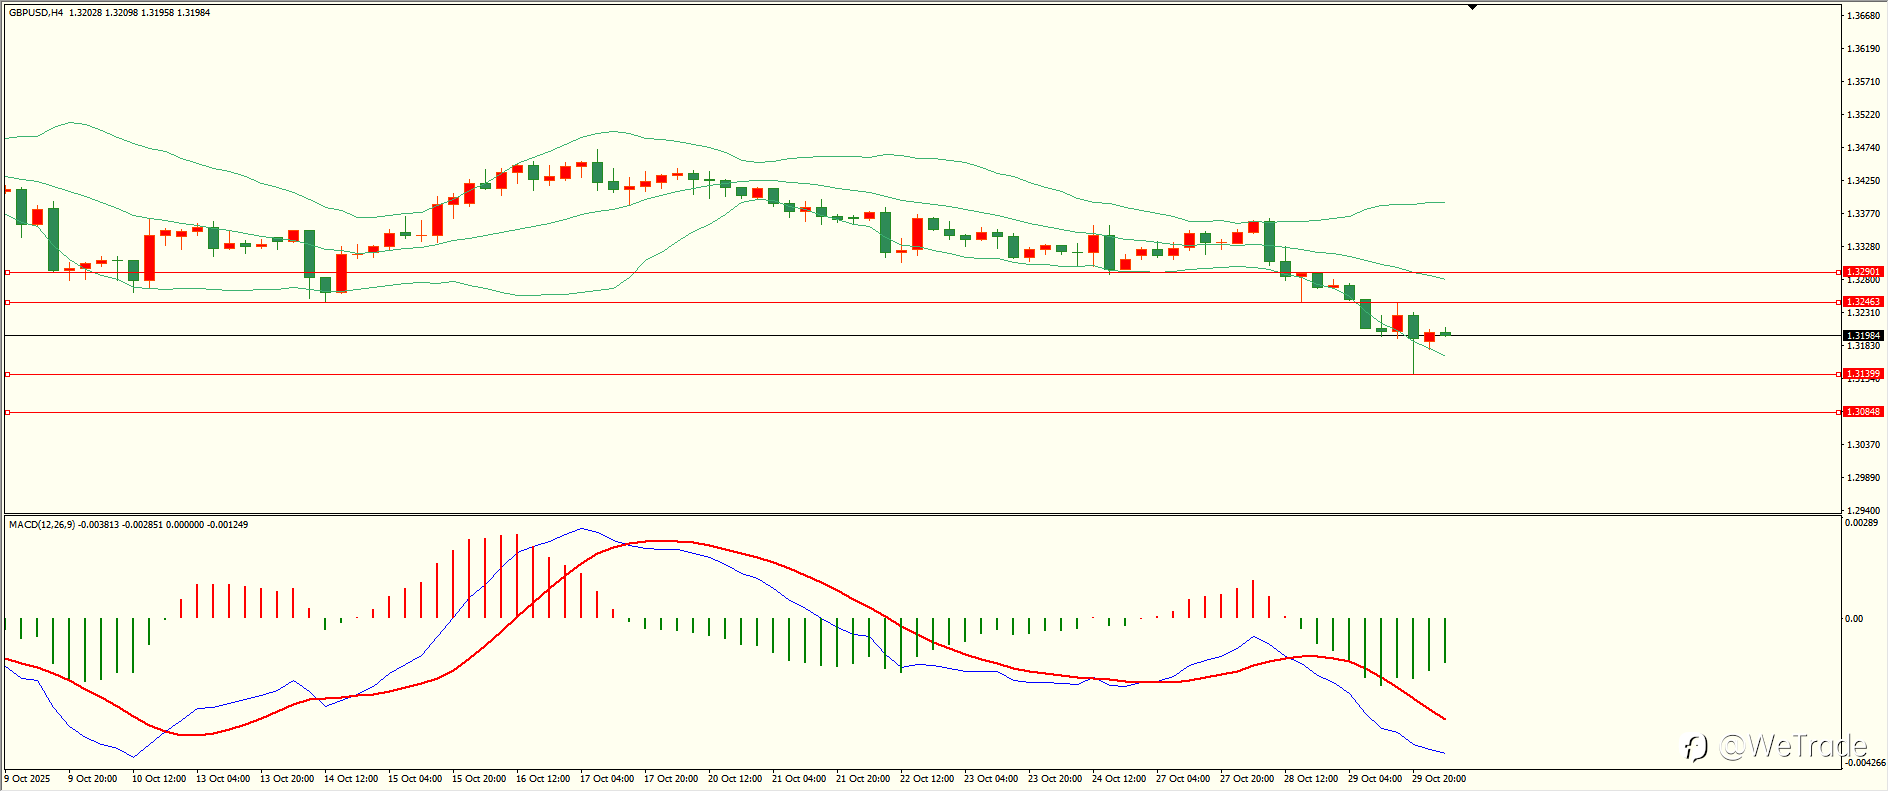Click the 1.30370 price axis value
This screenshot has width=1889, height=792.
1863,445
